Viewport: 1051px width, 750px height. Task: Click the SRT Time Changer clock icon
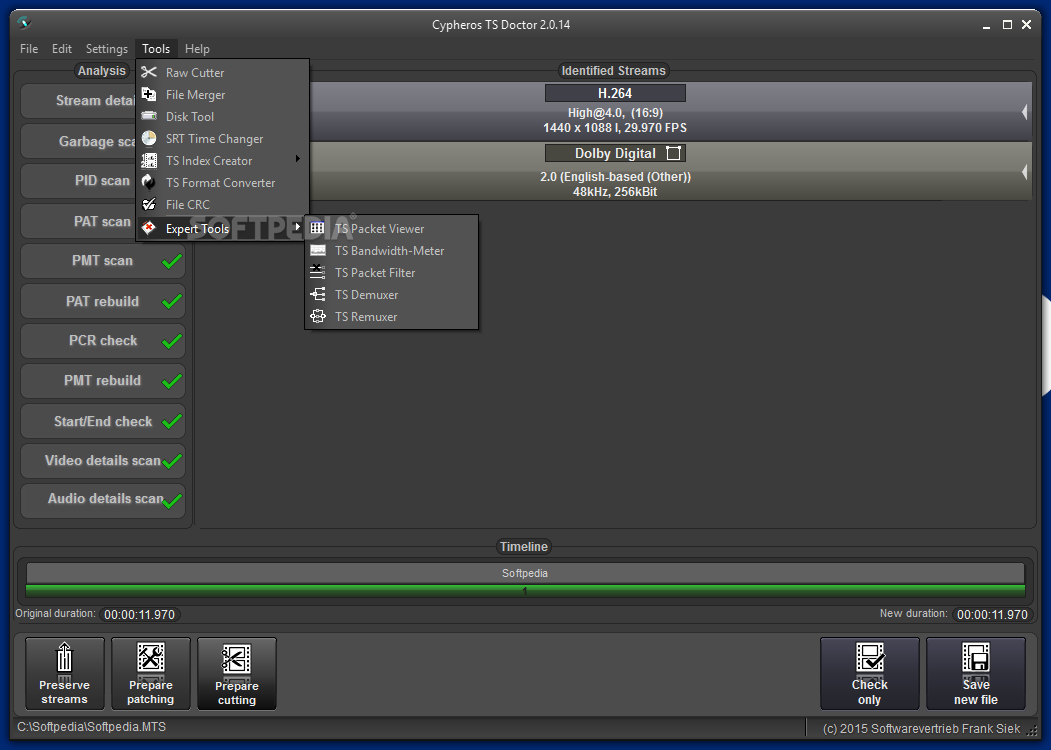tap(149, 138)
